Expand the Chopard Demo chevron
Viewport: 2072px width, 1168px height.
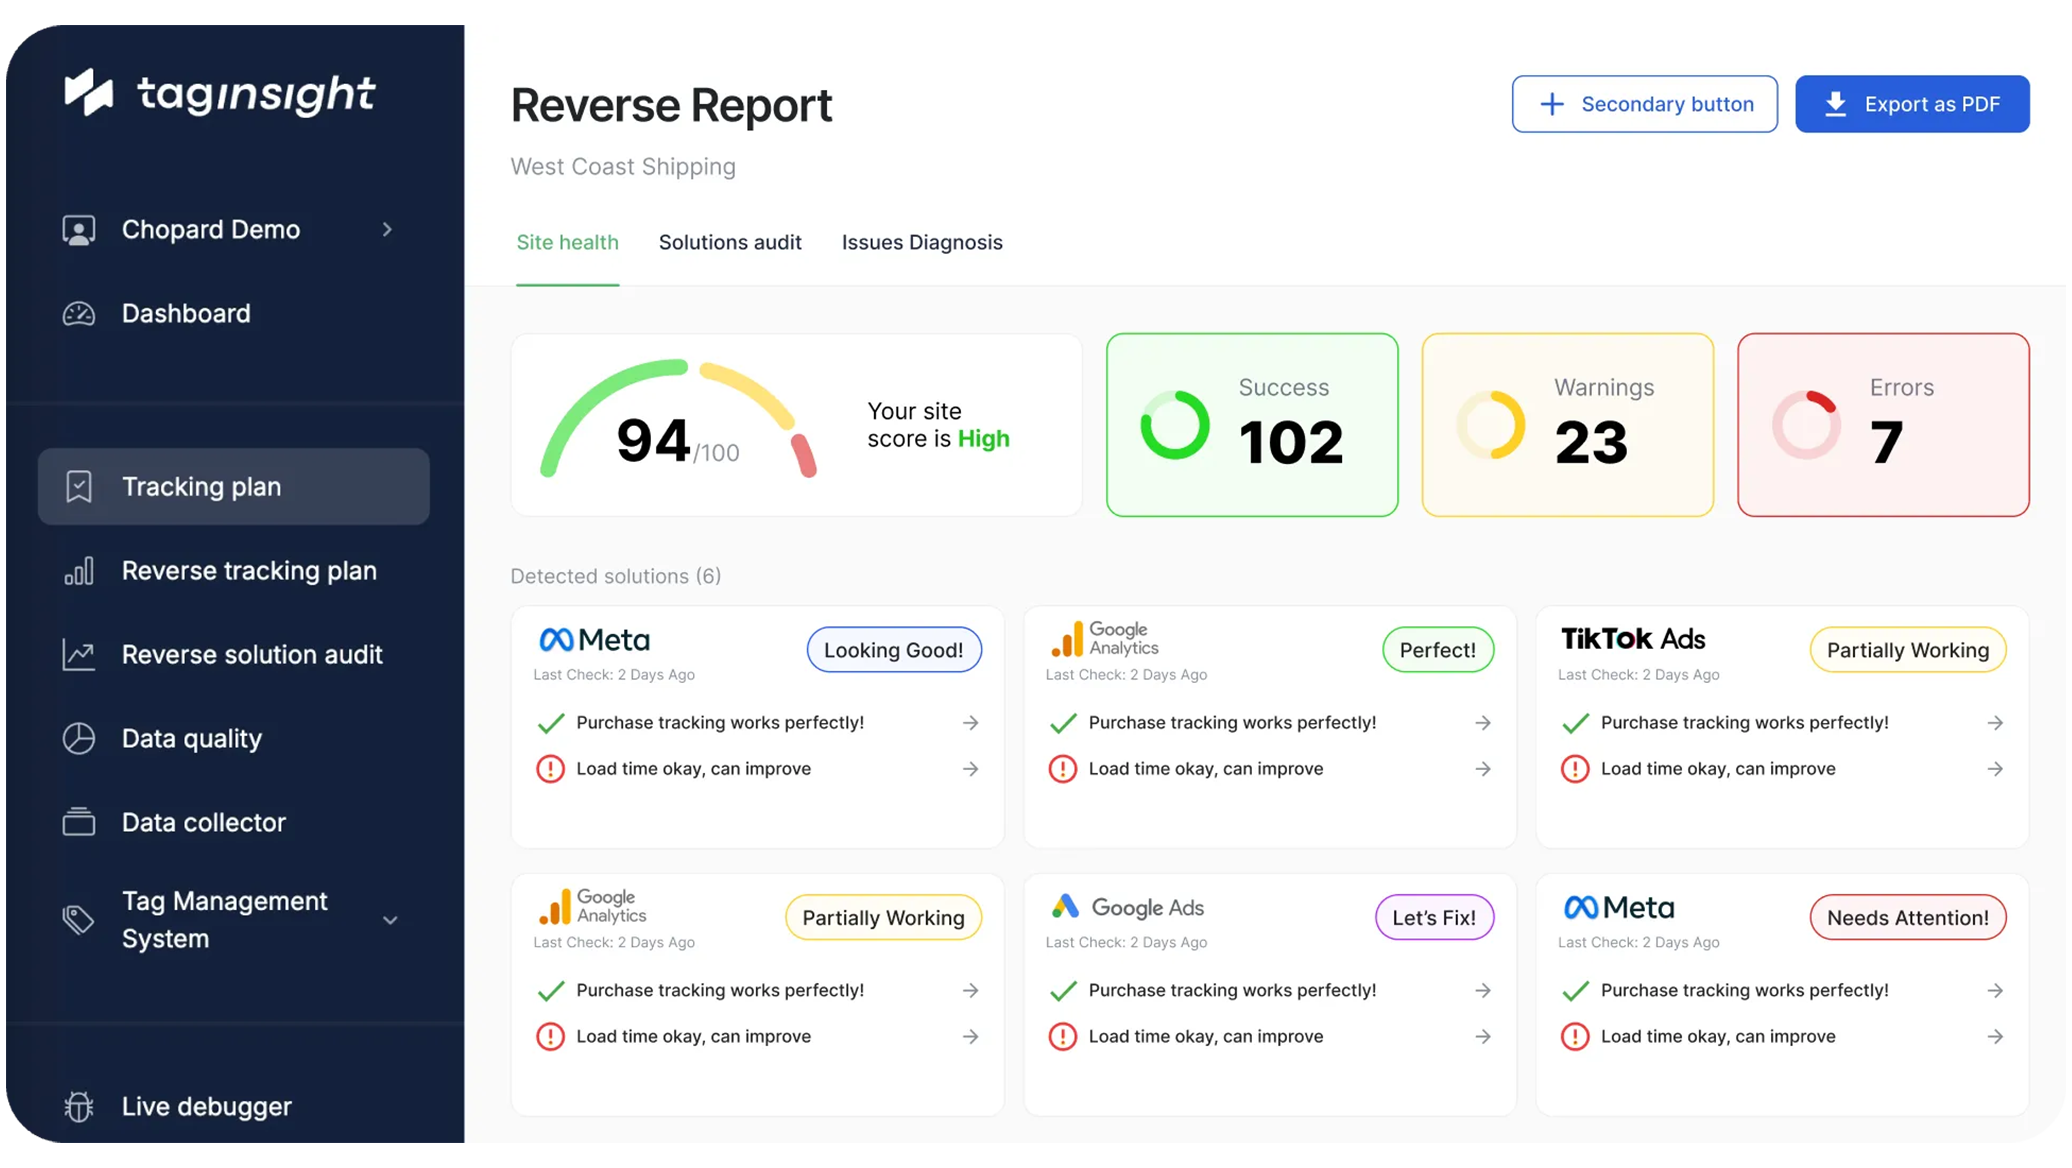pos(387,230)
